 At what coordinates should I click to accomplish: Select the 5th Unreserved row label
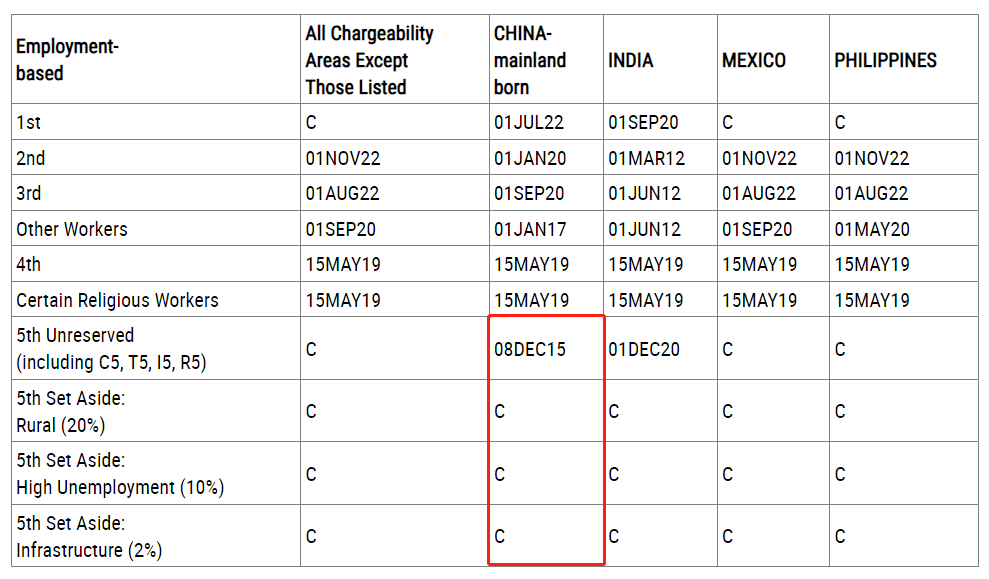(x=111, y=349)
